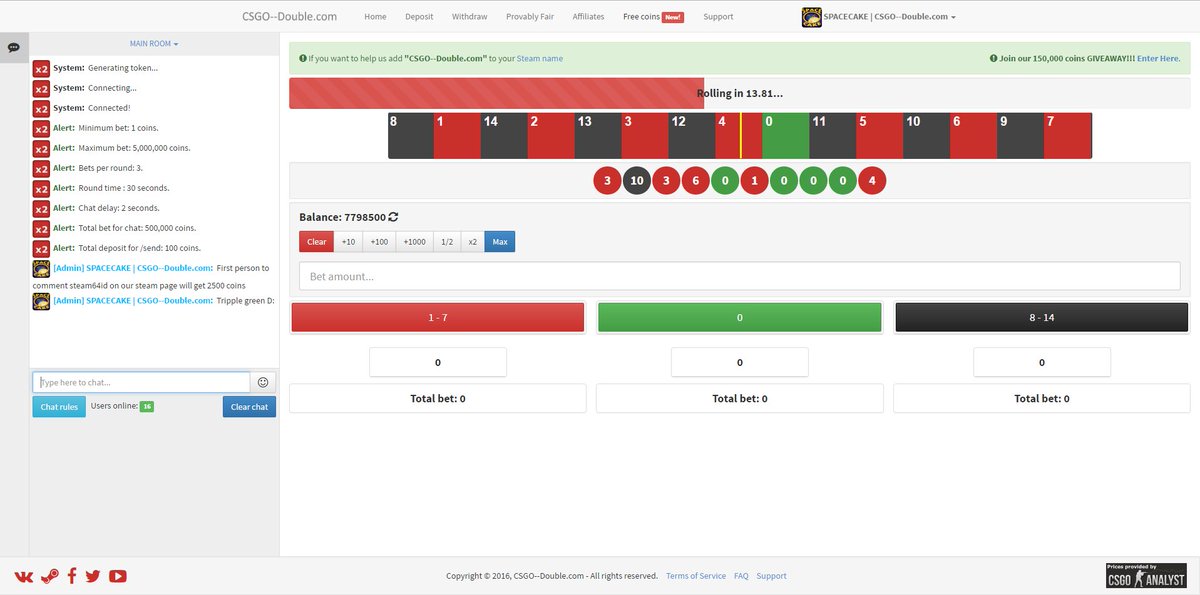1200x595 pixels.
Task: Click the Maximum bet: 5,000,000 coins alert
Action: pos(120,148)
